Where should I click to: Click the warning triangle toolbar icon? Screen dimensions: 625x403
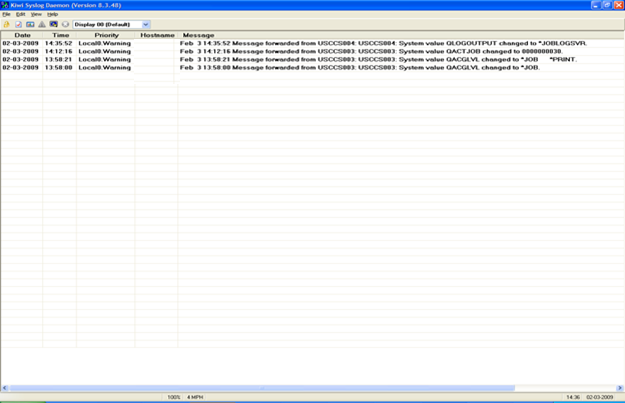pos(42,24)
